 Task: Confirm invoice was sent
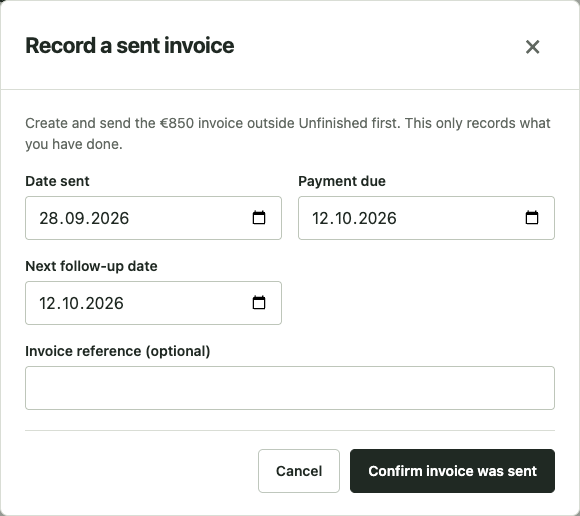coord(452,471)
